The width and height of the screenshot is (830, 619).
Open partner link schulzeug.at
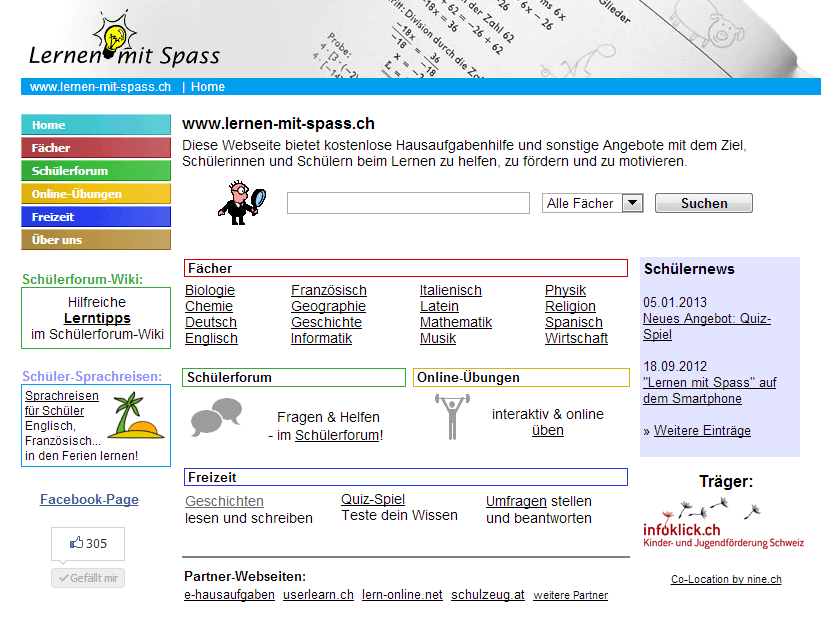(x=488, y=595)
